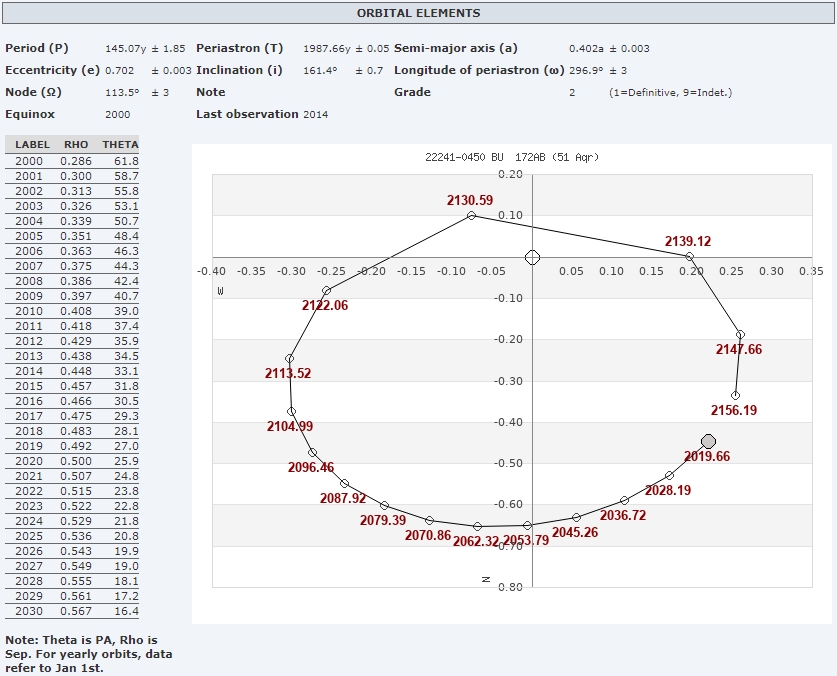
Task: Click the primary star circle at chart origin
Action: (x=533, y=257)
